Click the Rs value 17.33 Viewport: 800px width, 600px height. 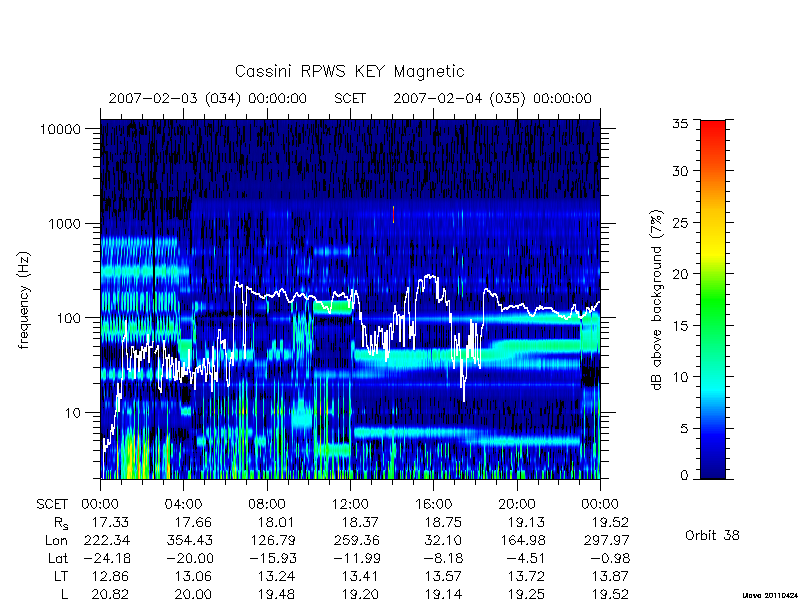[110, 522]
